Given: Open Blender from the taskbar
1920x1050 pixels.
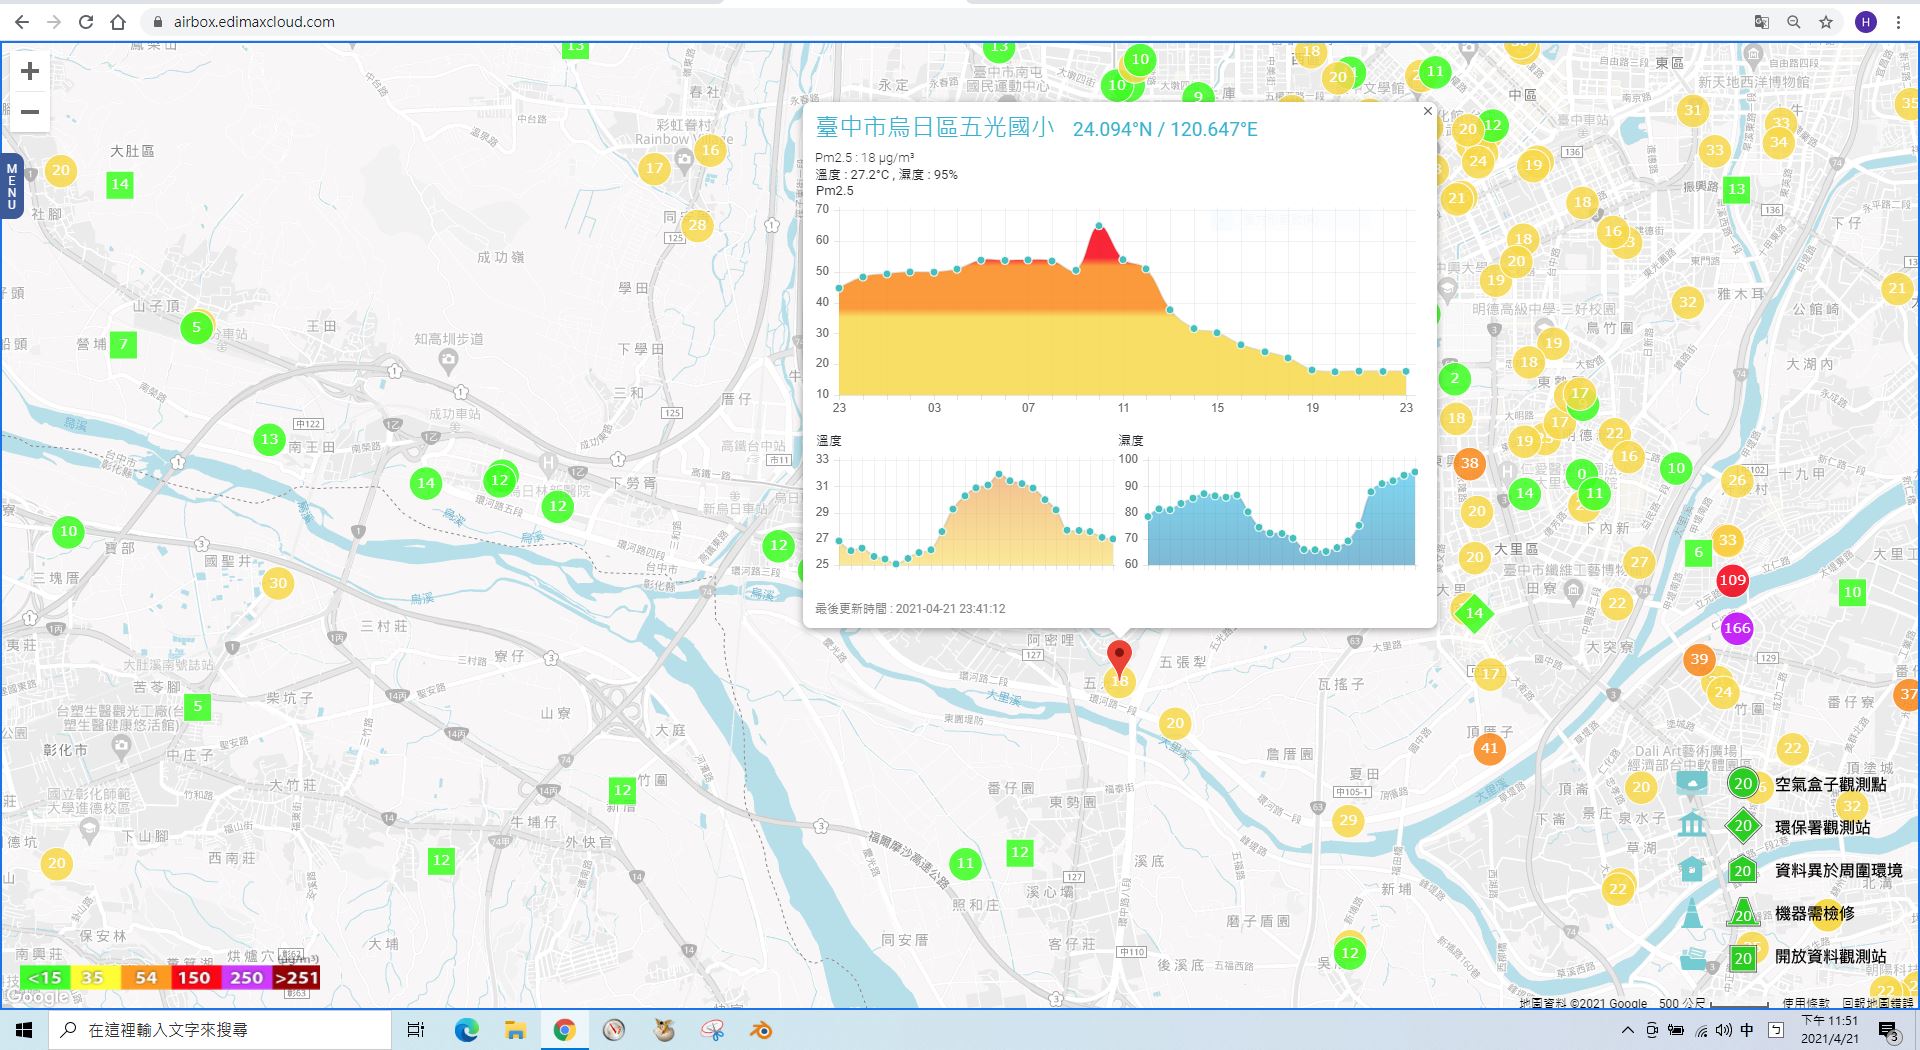Looking at the screenshot, I should tap(761, 1030).
